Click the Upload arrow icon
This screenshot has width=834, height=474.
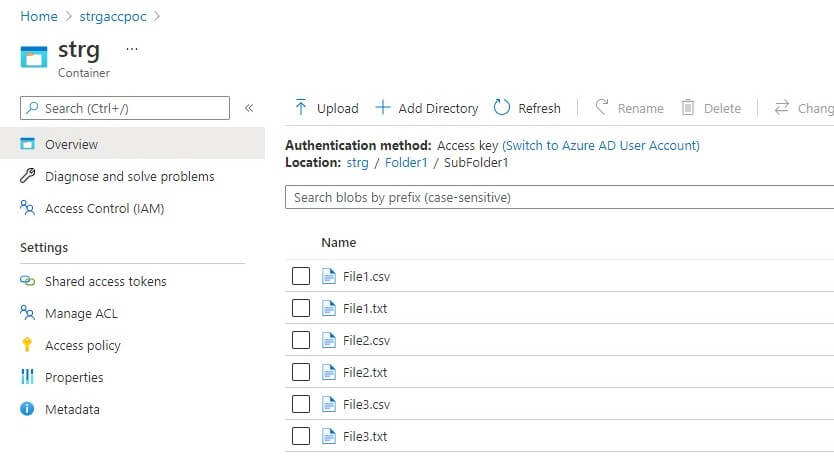tap(301, 108)
